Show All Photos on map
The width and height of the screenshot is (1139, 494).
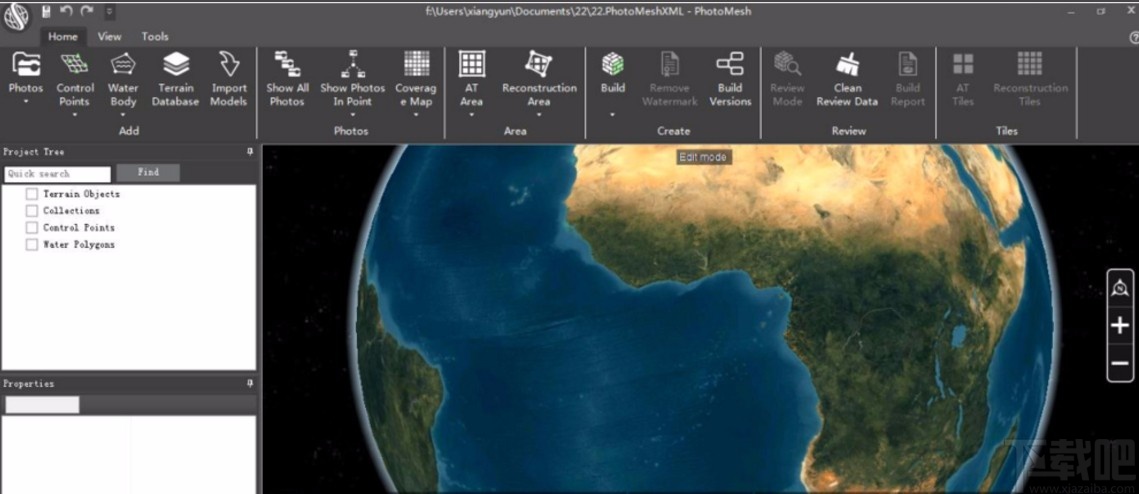(287, 78)
